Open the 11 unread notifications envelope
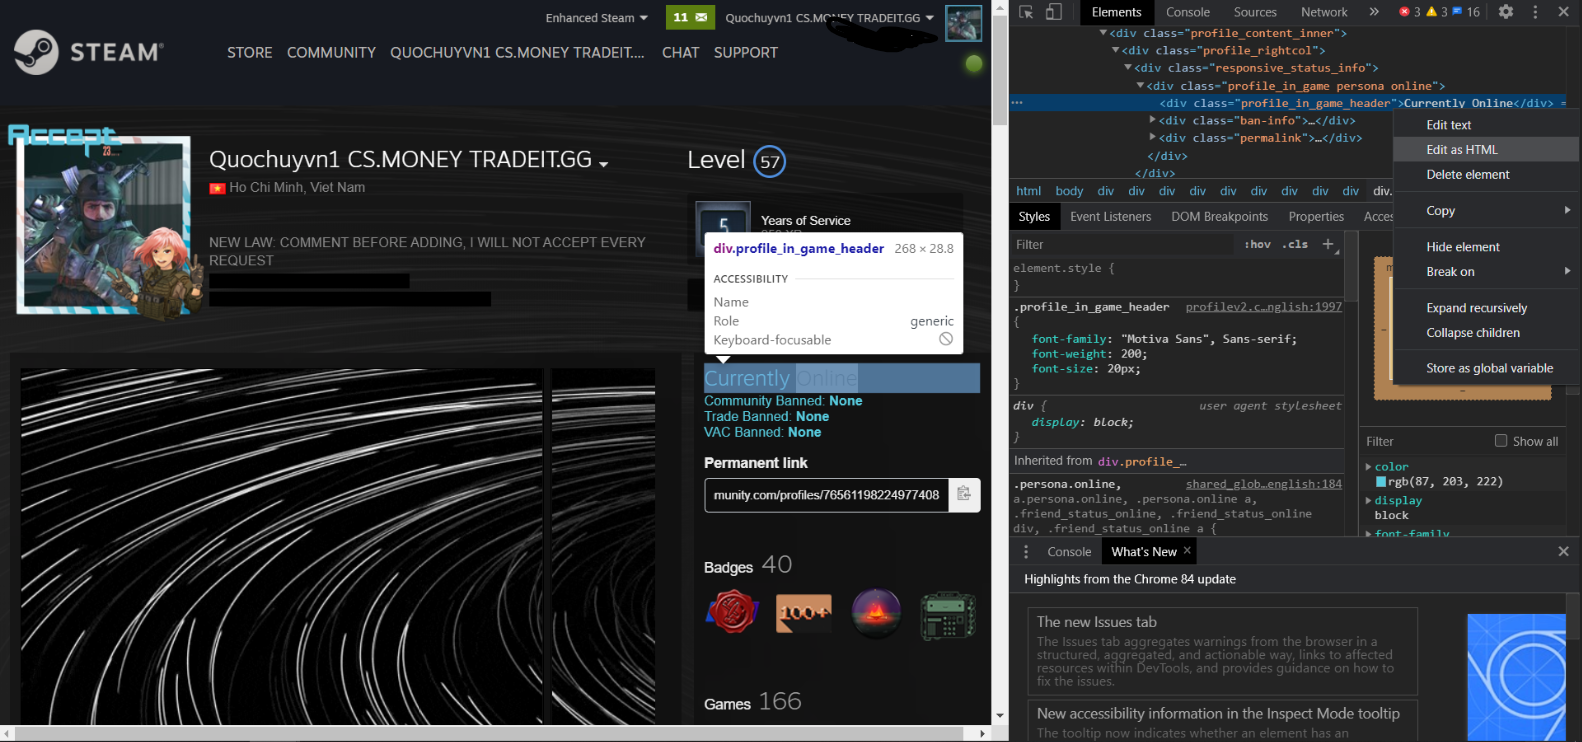1582x742 pixels. [x=690, y=17]
